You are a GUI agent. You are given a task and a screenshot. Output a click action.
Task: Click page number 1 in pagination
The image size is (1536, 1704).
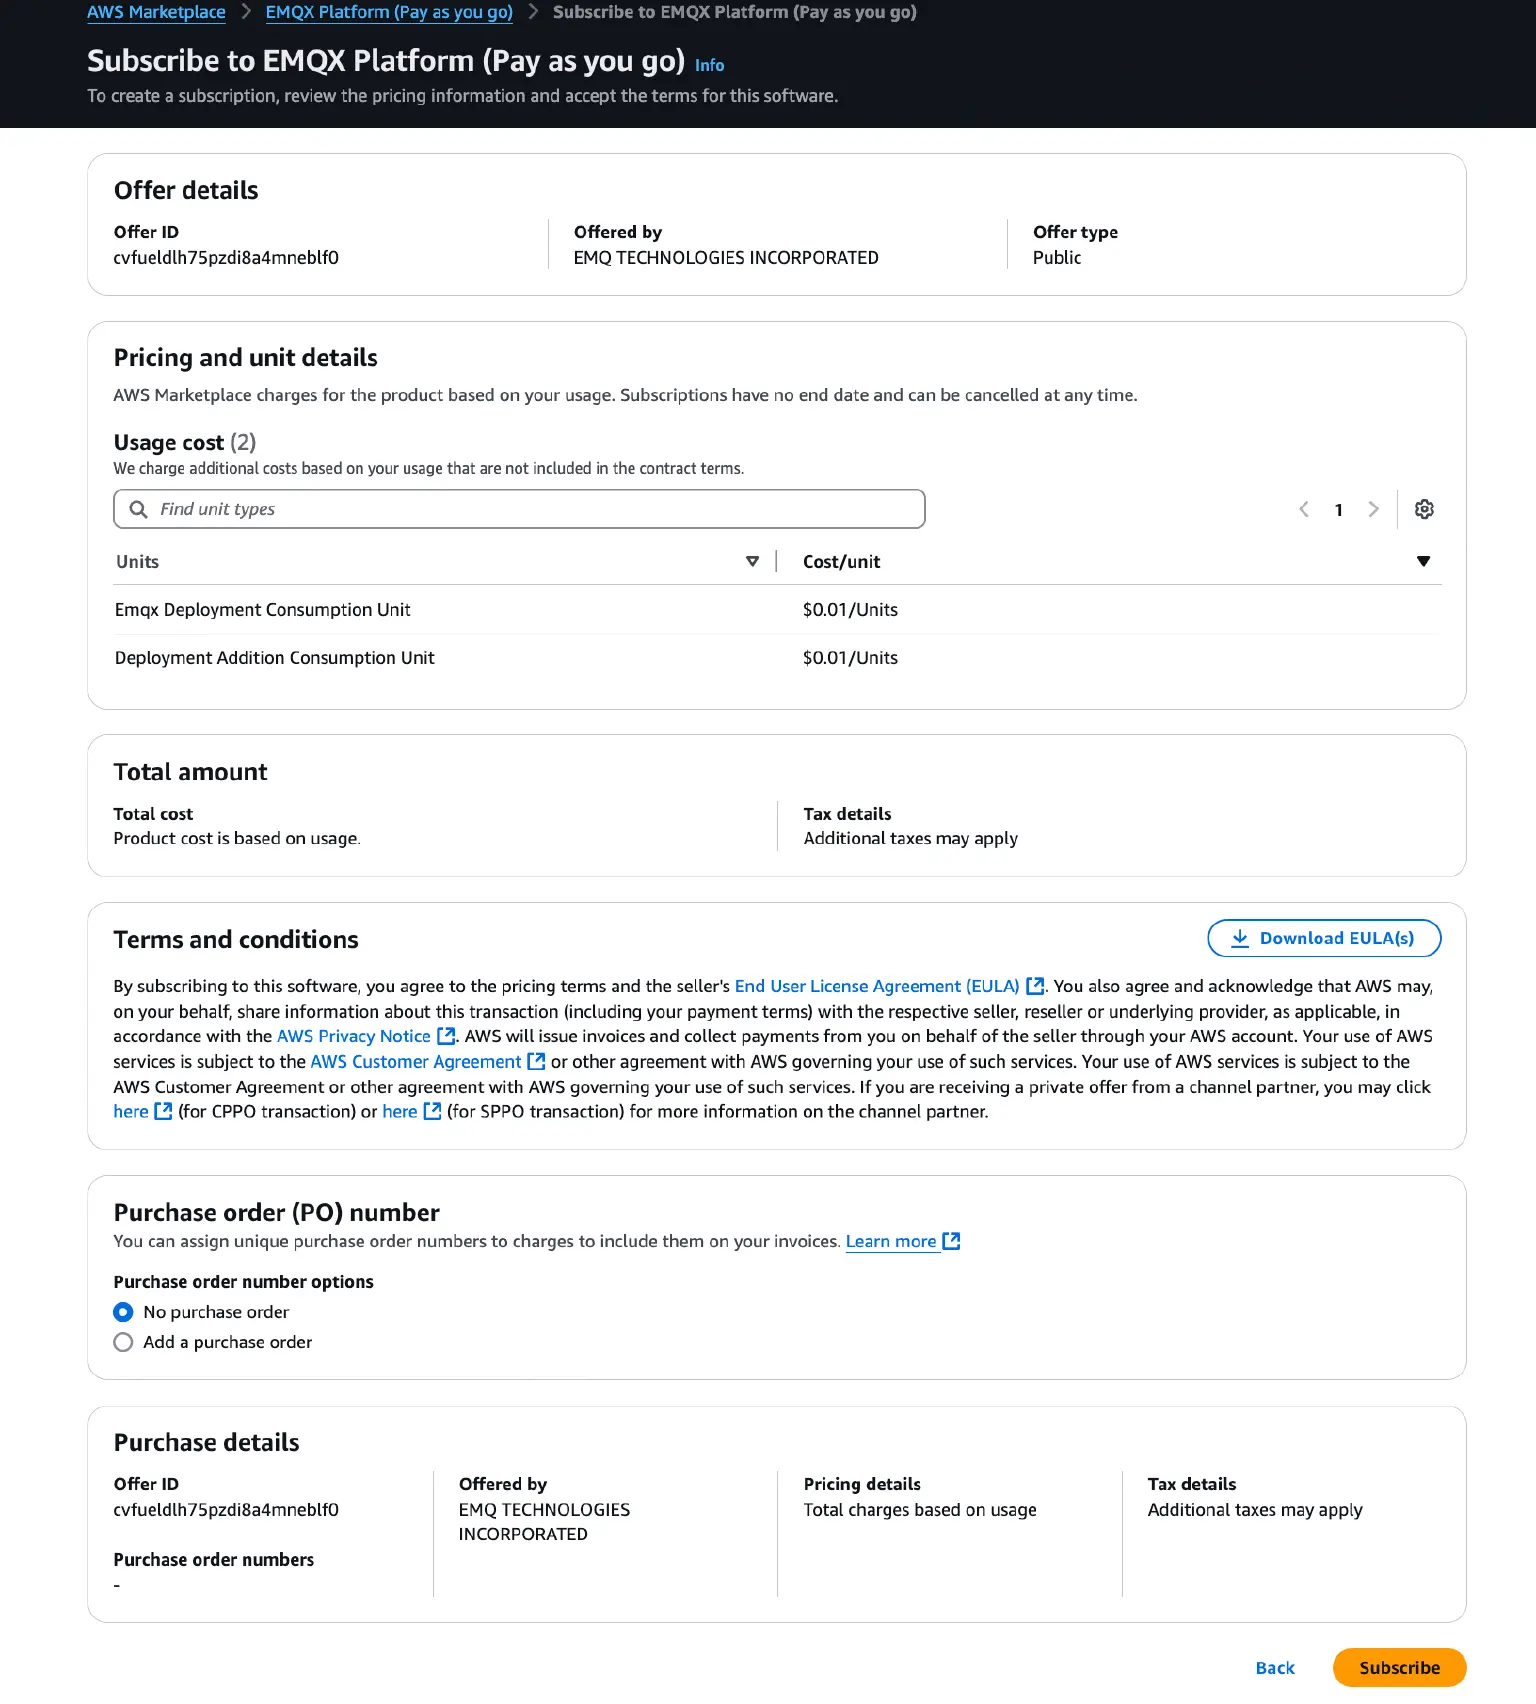tap(1338, 510)
